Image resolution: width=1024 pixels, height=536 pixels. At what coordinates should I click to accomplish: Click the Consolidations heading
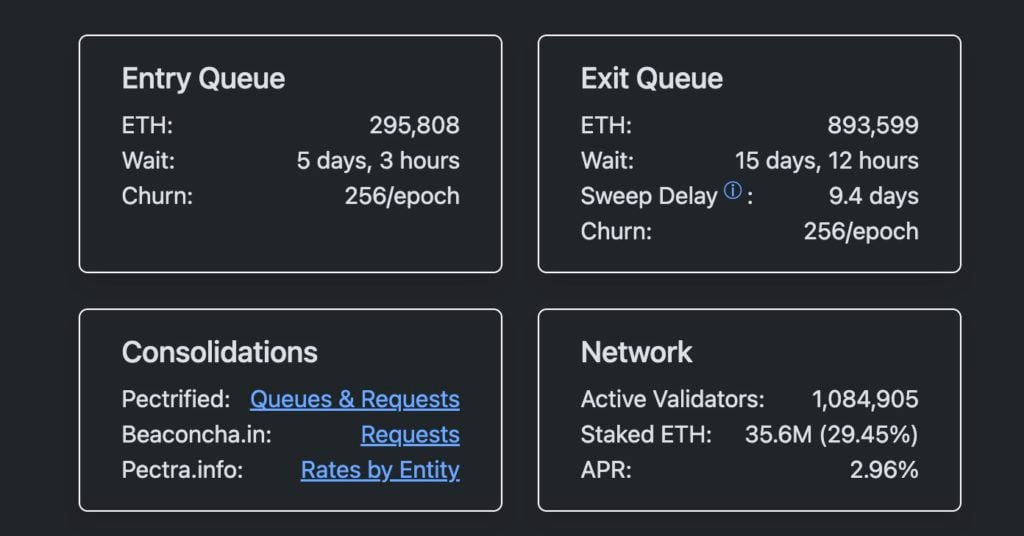tap(219, 352)
